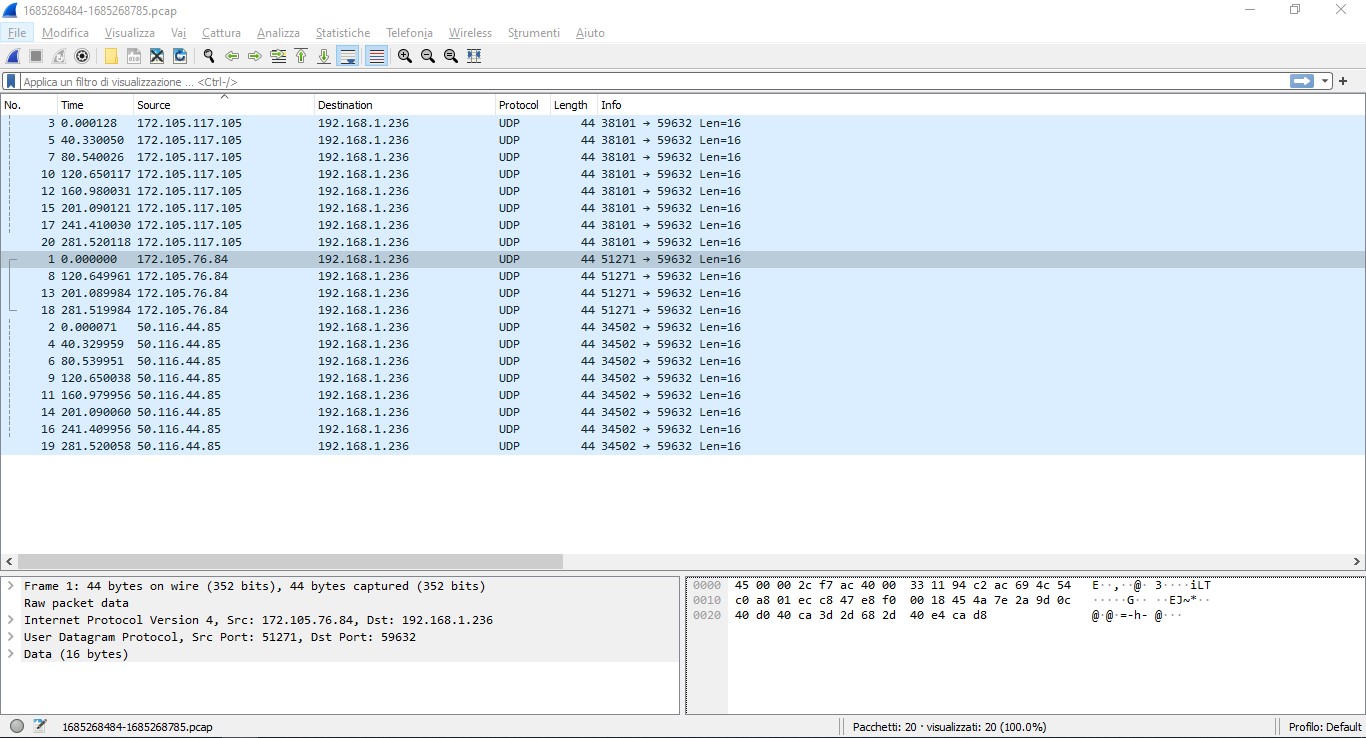Sort packets by the Protocol column header
1366x738 pixels.
[x=519, y=105]
